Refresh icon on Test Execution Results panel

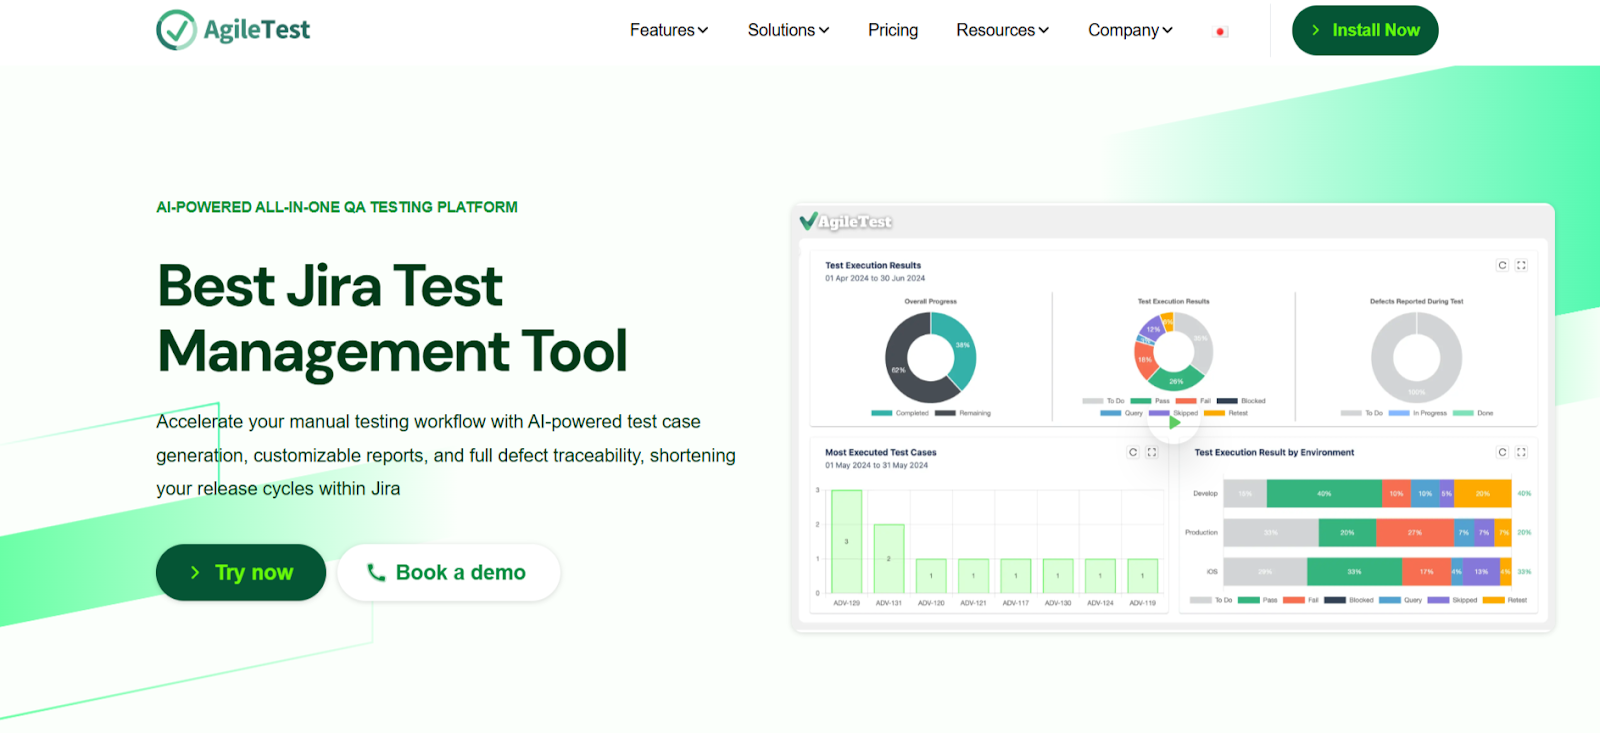point(1502,265)
